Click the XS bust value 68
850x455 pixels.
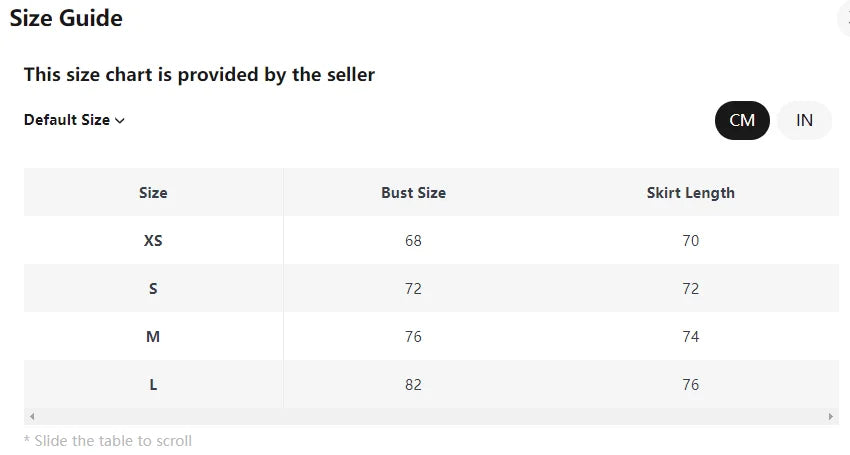click(x=413, y=241)
